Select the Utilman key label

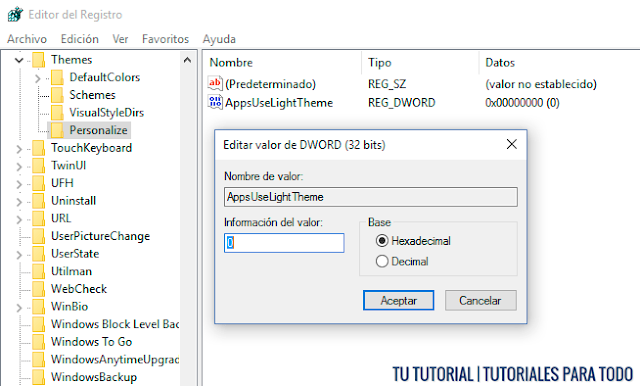71,271
